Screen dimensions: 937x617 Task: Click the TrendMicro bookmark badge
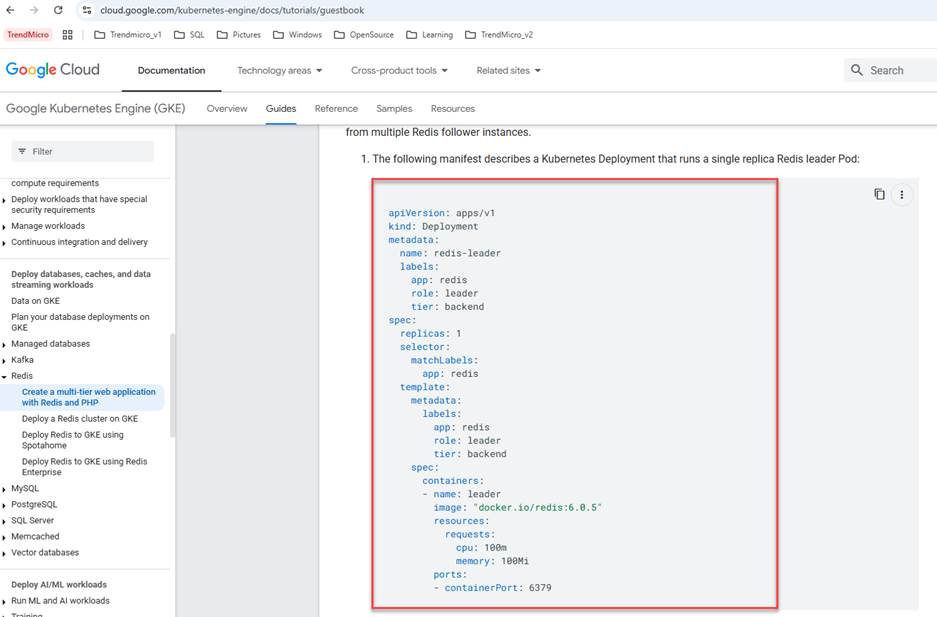(28, 35)
